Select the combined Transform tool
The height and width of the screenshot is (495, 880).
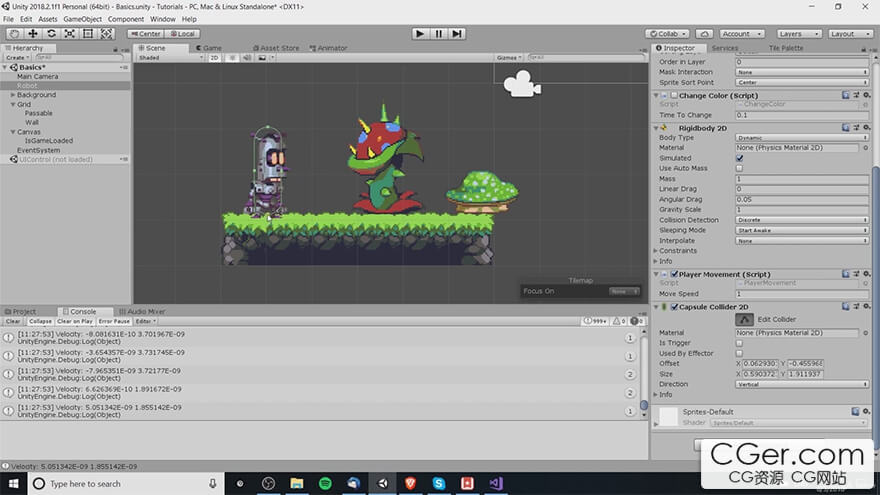pyautogui.click(x=106, y=34)
